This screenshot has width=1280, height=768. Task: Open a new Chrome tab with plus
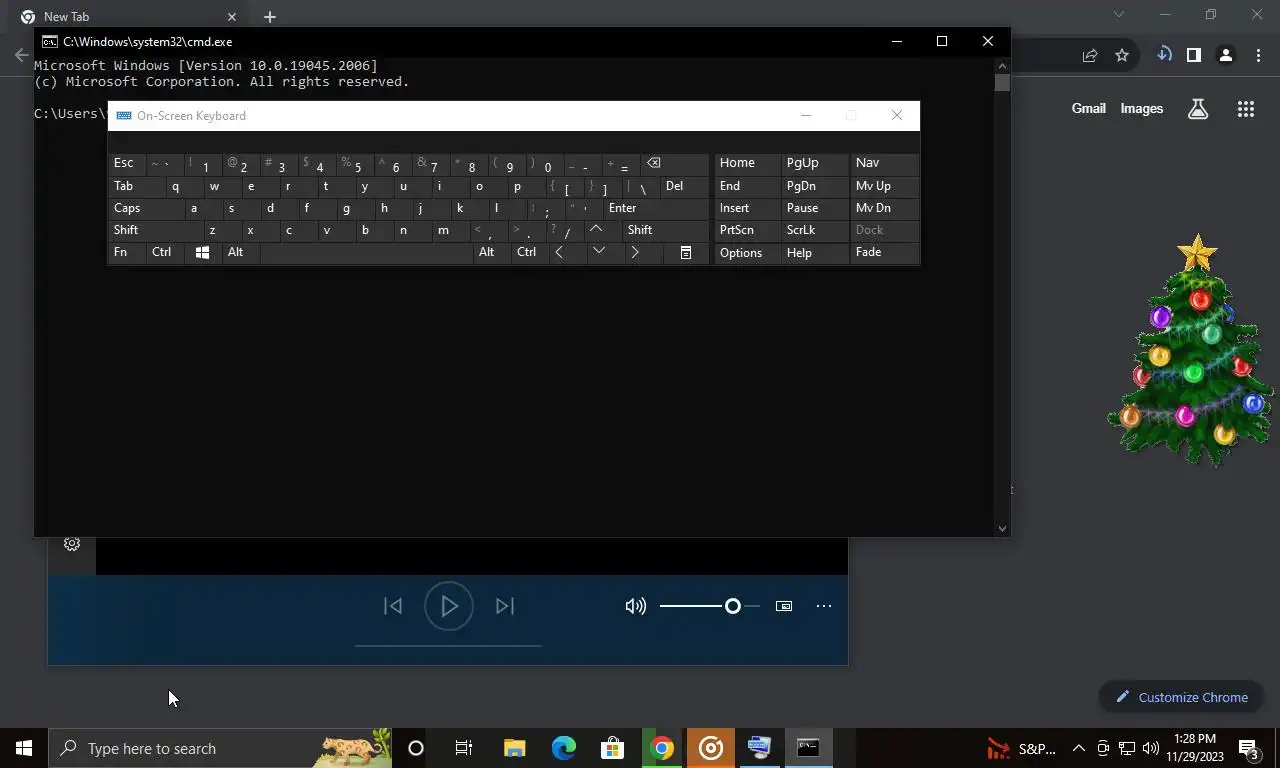(270, 17)
